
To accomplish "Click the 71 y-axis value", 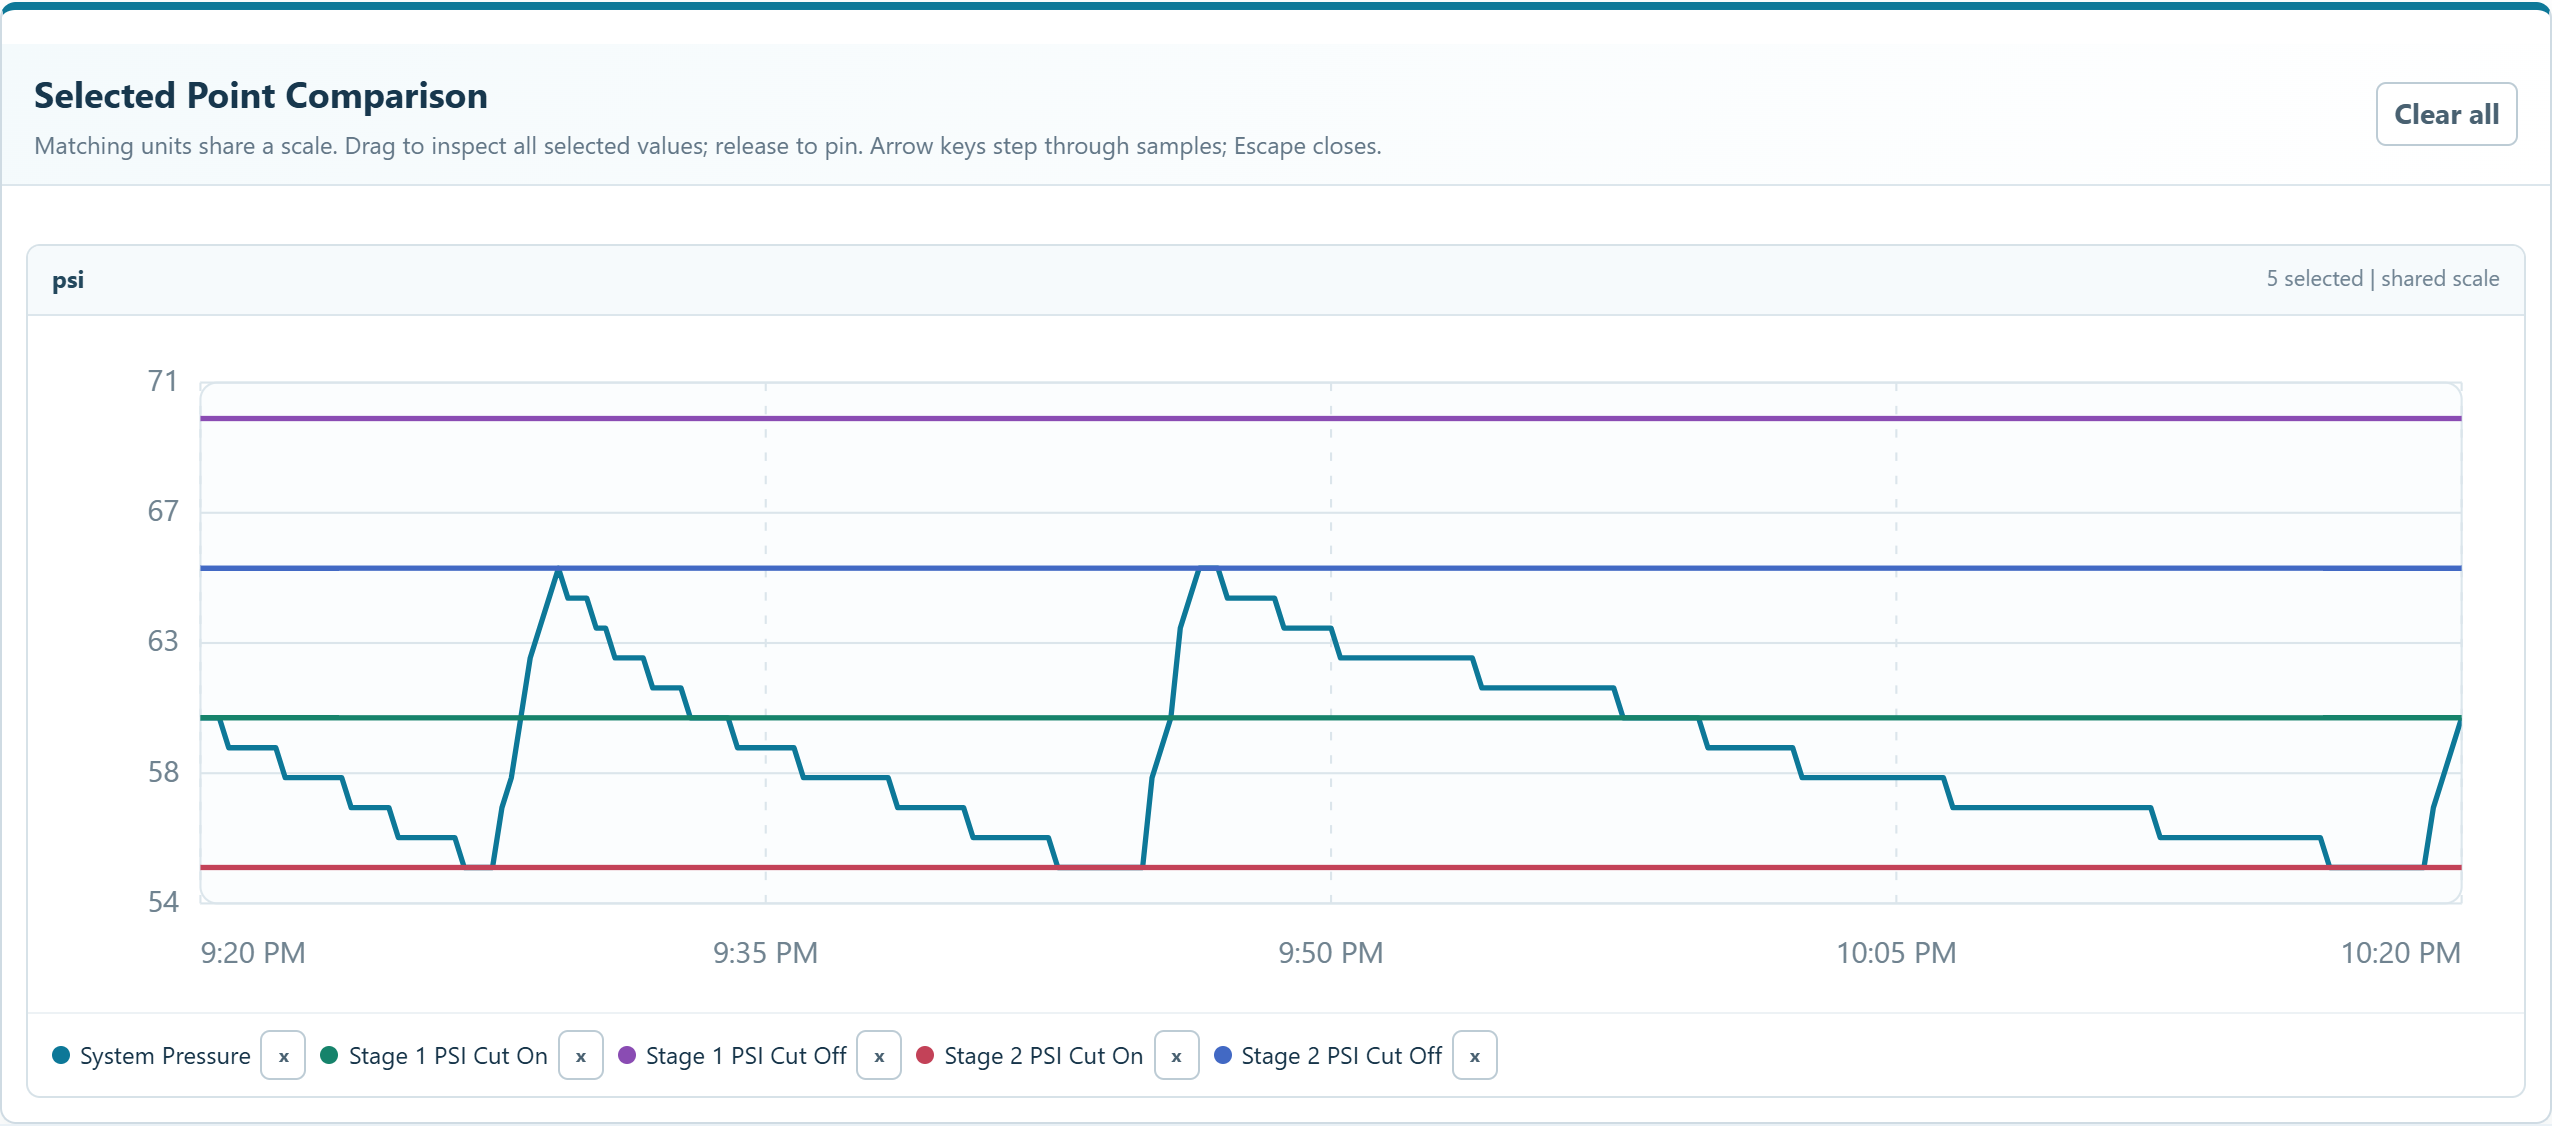I will (x=163, y=381).
